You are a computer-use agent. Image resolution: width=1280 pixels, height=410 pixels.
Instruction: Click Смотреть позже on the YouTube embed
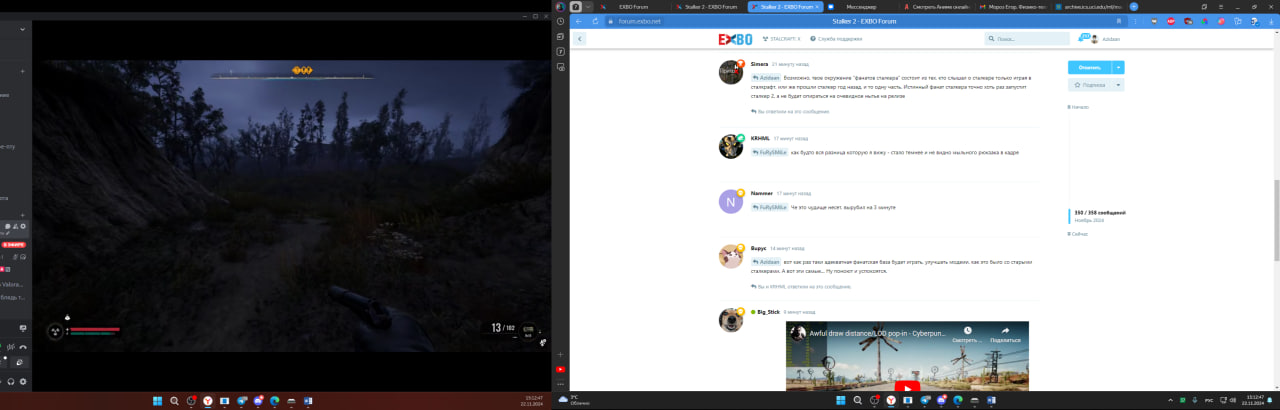pos(968,334)
